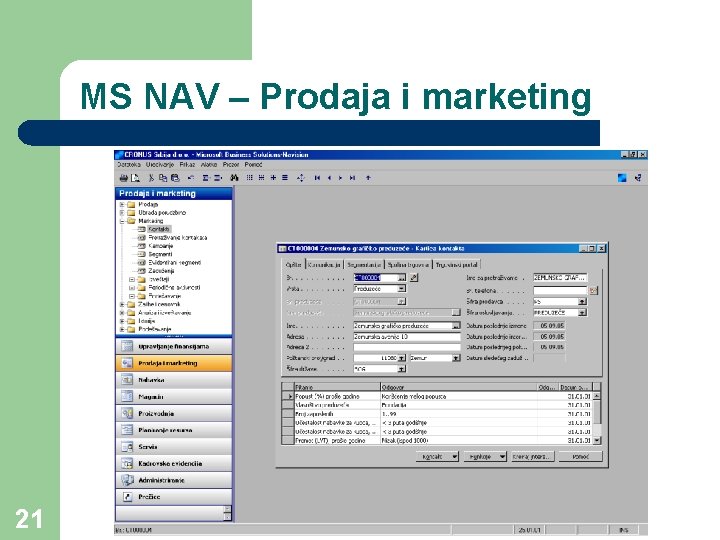This screenshot has height=540, width=720.
Task: Click the Pitanje column header
Action: pyautogui.click(x=337, y=387)
